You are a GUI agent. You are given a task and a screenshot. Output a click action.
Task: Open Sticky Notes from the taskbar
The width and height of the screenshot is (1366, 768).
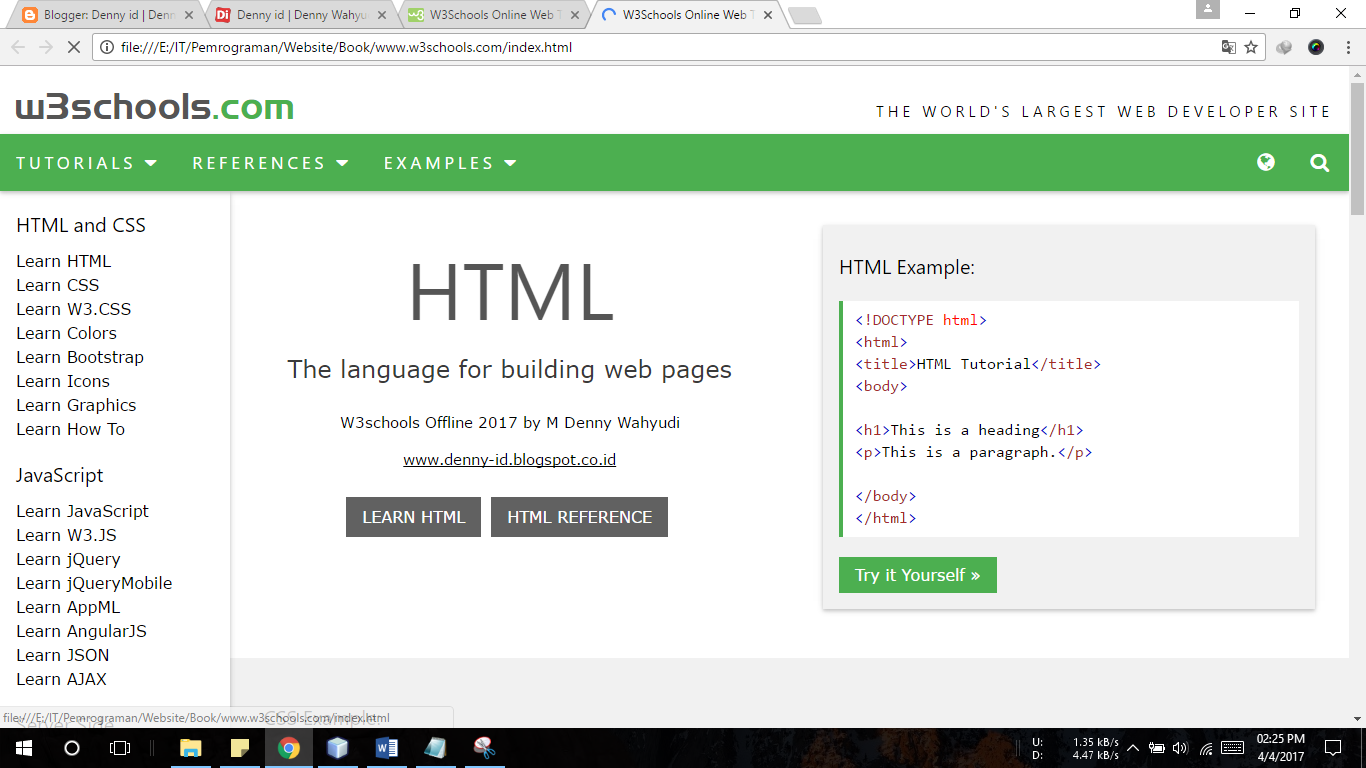click(x=240, y=748)
